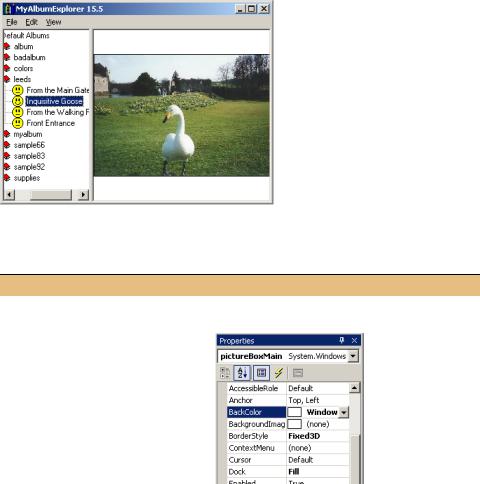Click smiley icon of From the Main Gate
This screenshot has width=480, height=484.
(18, 90)
